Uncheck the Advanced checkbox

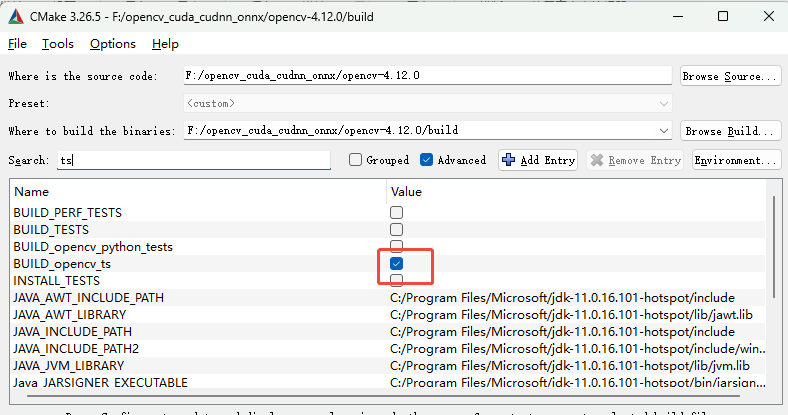[427, 160]
